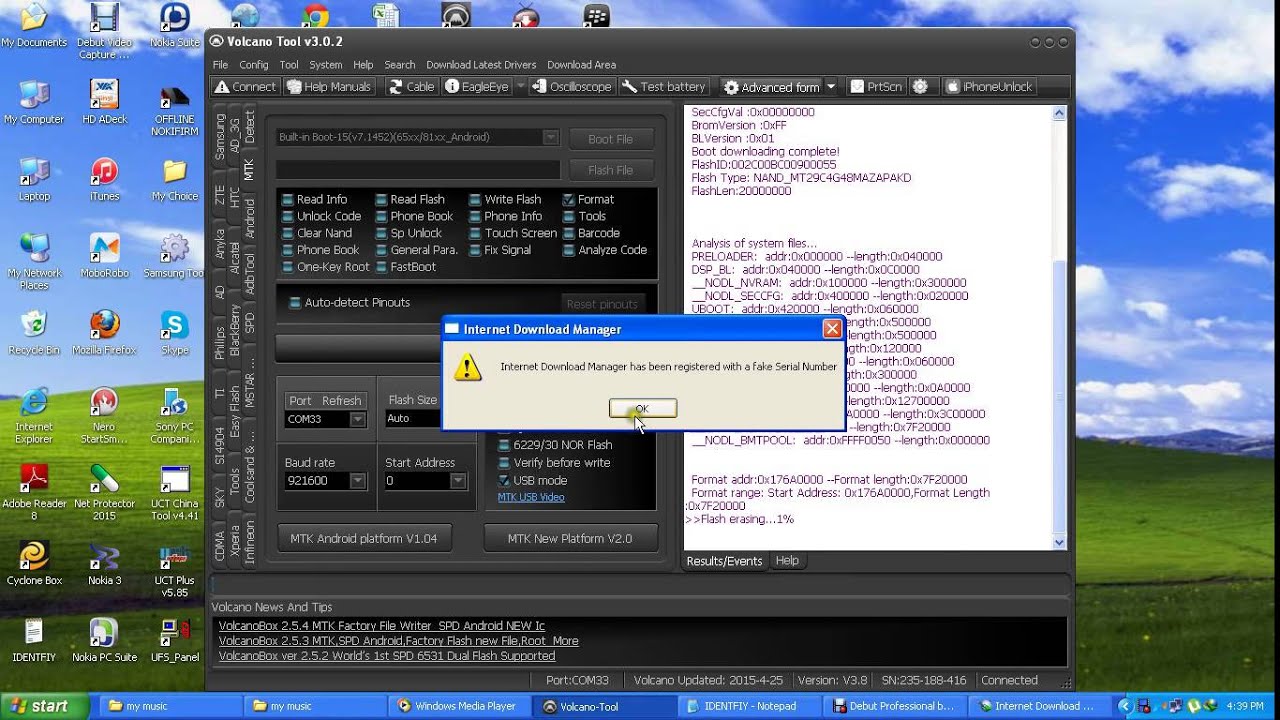
Task: Open the Download Area menu
Action: tap(581, 64)
